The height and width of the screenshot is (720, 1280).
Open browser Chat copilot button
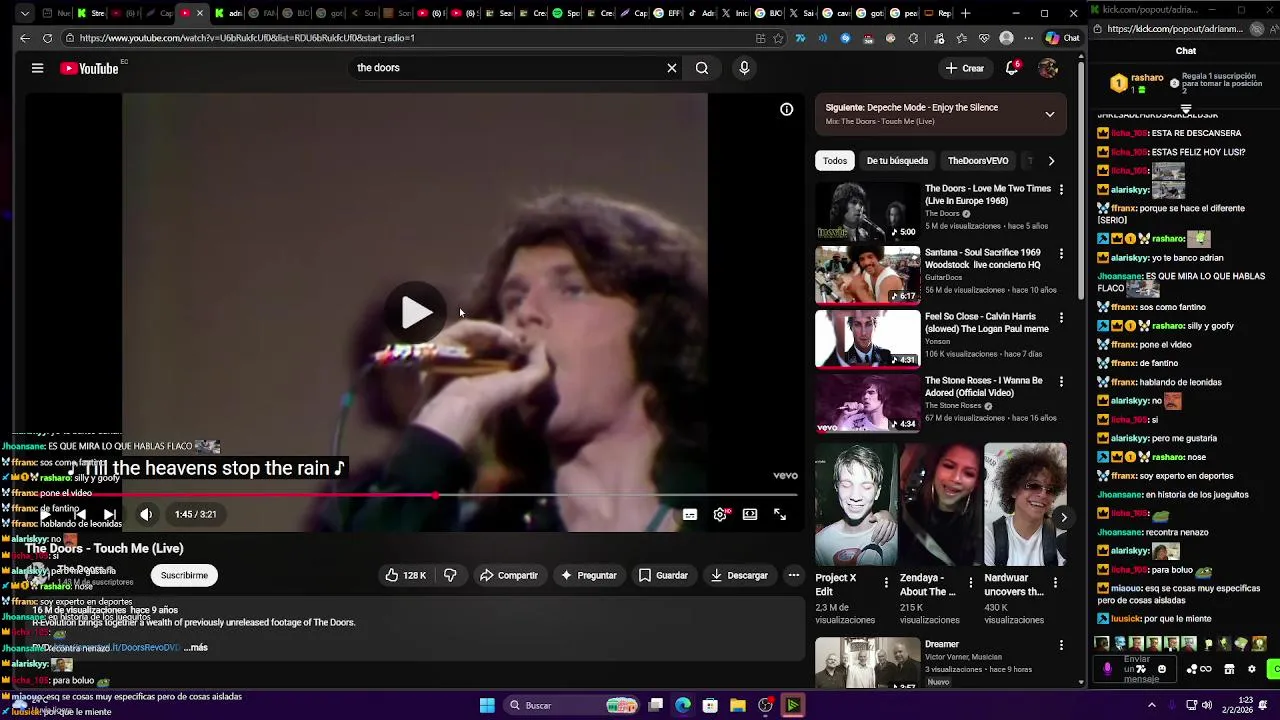1062,38
